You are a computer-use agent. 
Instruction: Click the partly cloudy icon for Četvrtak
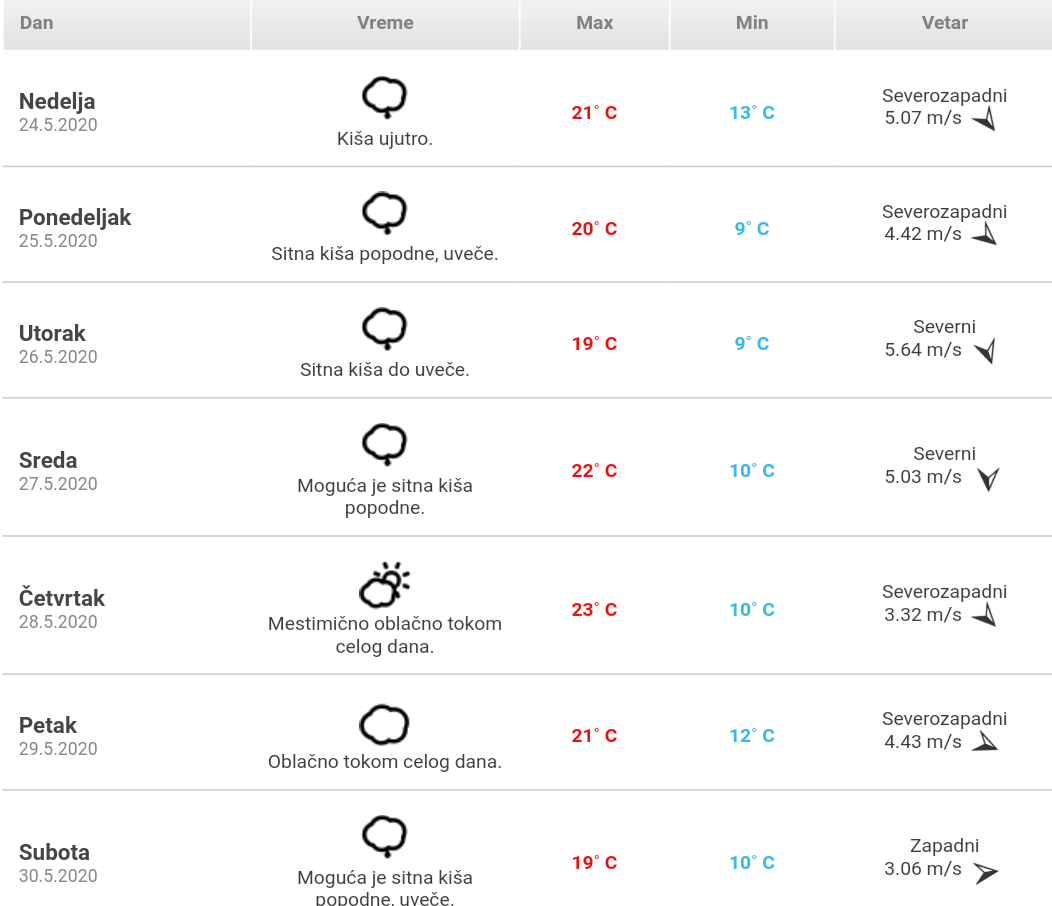(x=385, y=584)
